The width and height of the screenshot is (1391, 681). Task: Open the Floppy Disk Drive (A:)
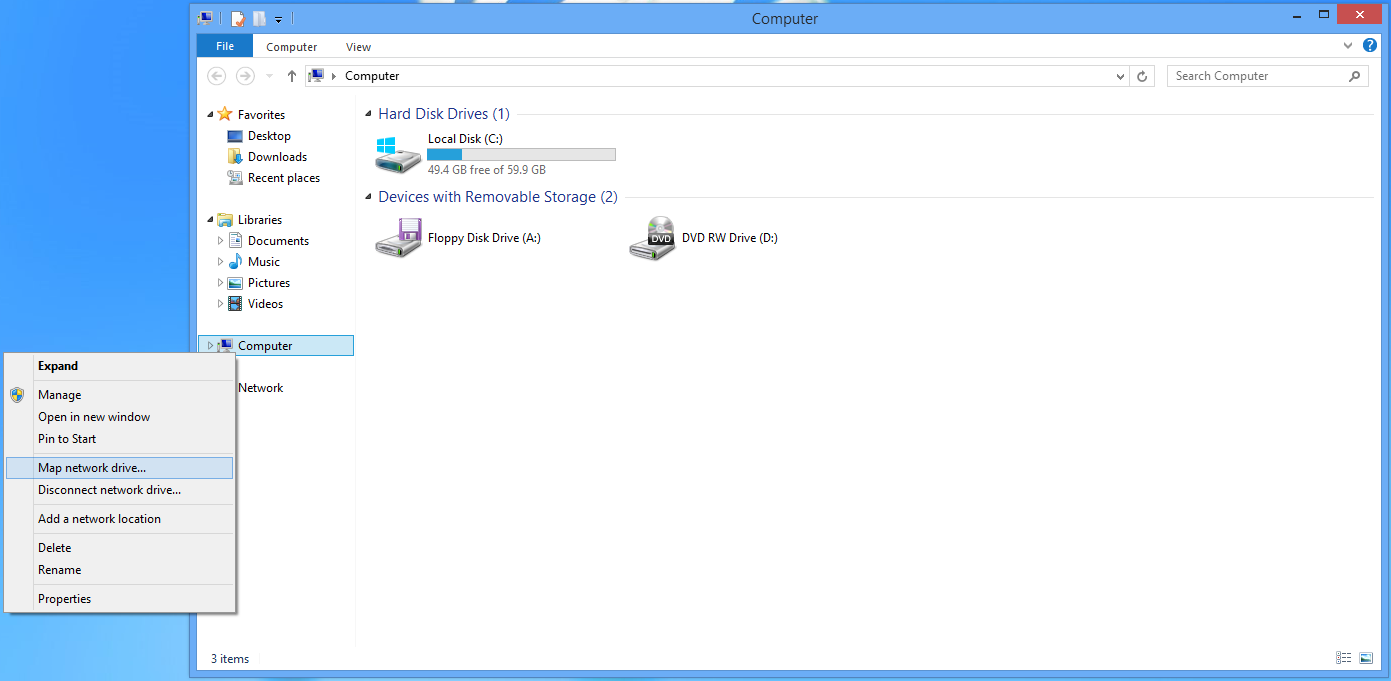pos(399,238)
